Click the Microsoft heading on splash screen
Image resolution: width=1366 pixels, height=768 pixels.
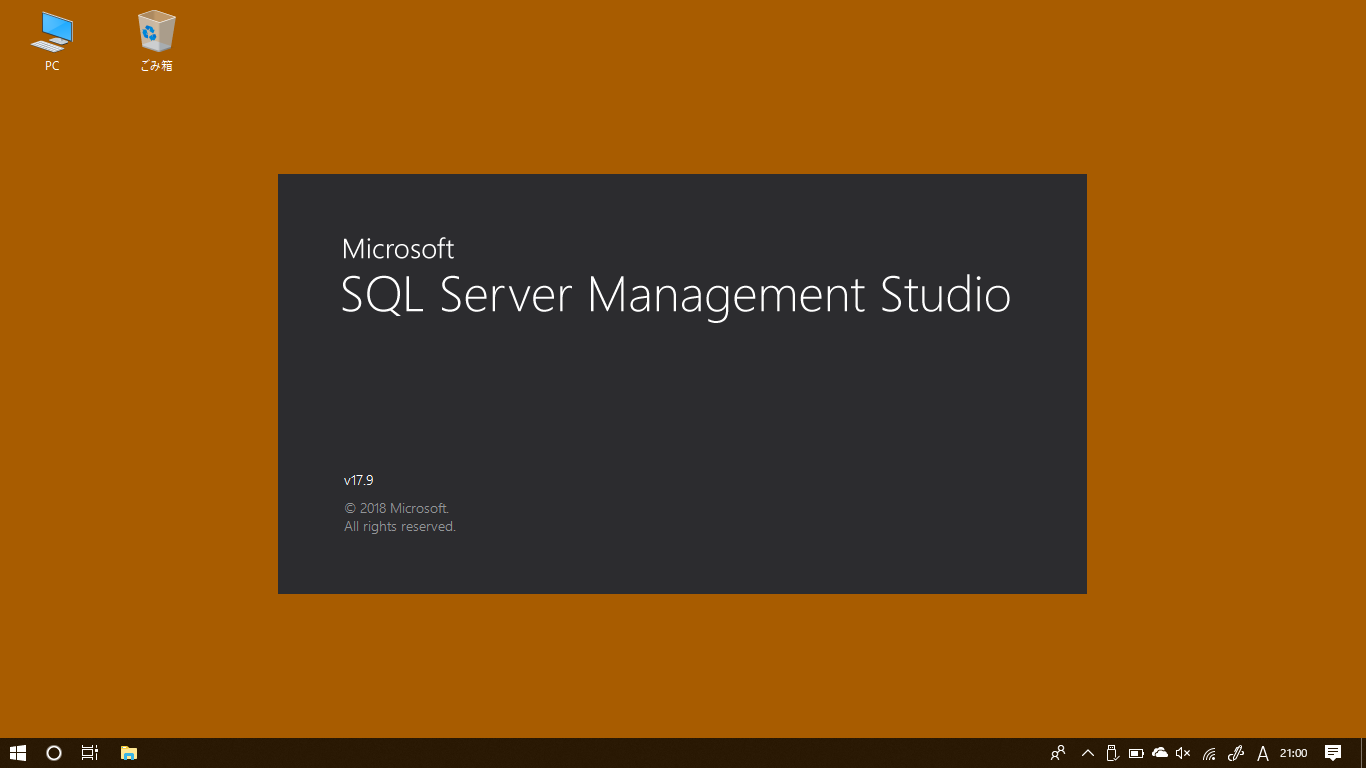tap(398, 248)
